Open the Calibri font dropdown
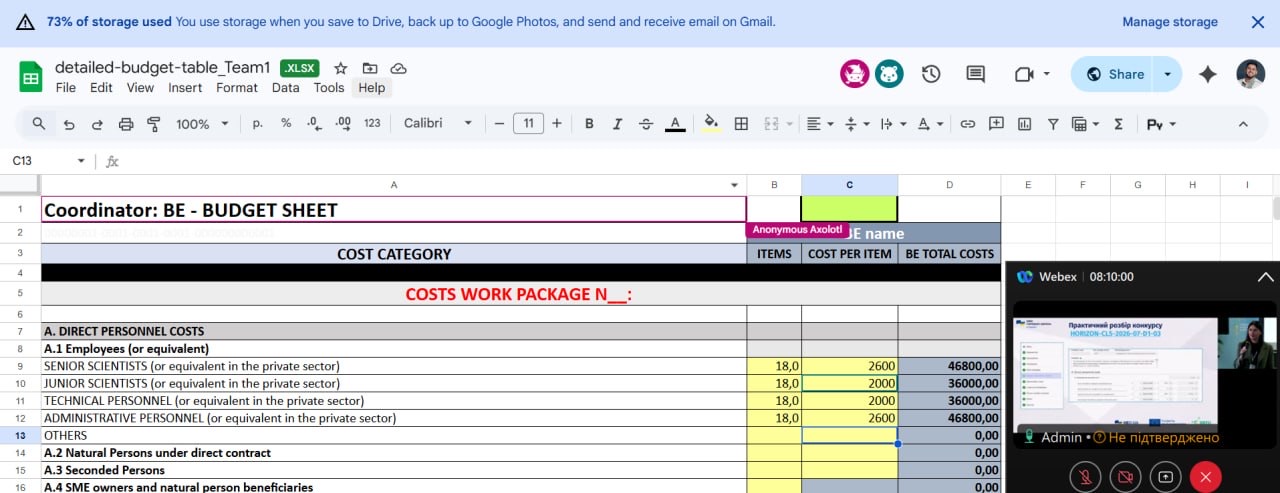The image size is (1280, 493). pos(438,124)
